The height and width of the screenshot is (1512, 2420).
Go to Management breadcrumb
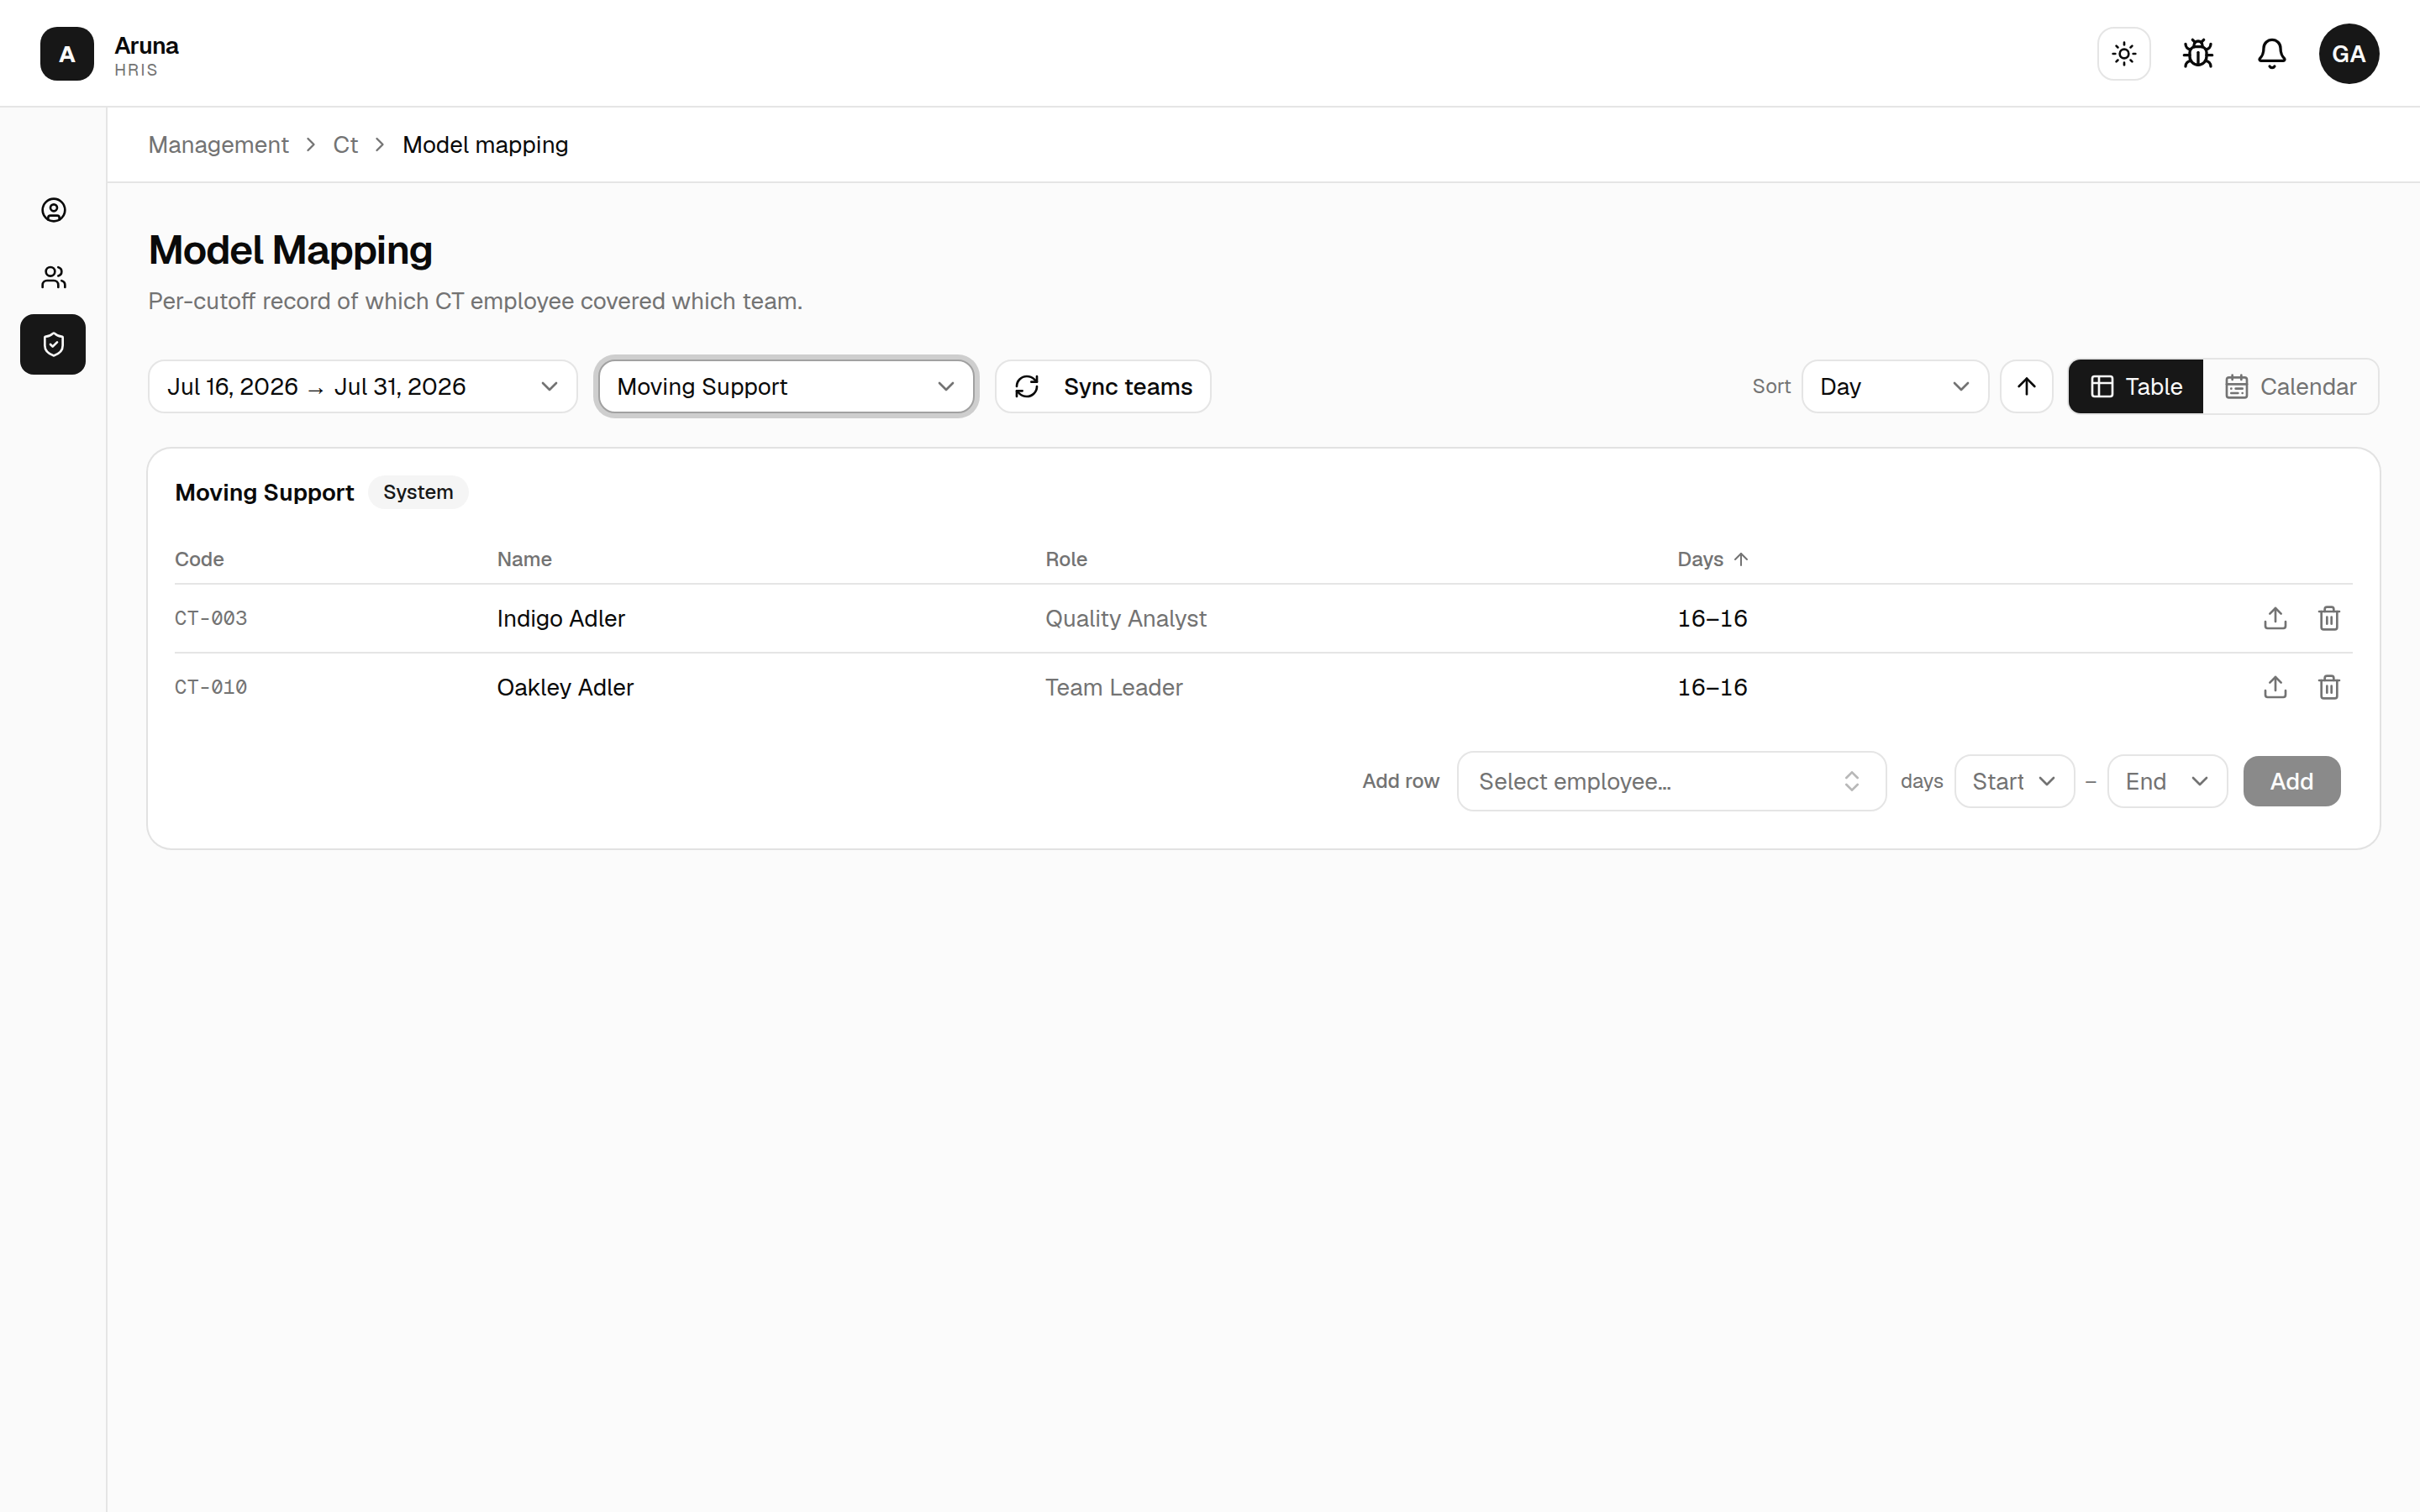218,145
